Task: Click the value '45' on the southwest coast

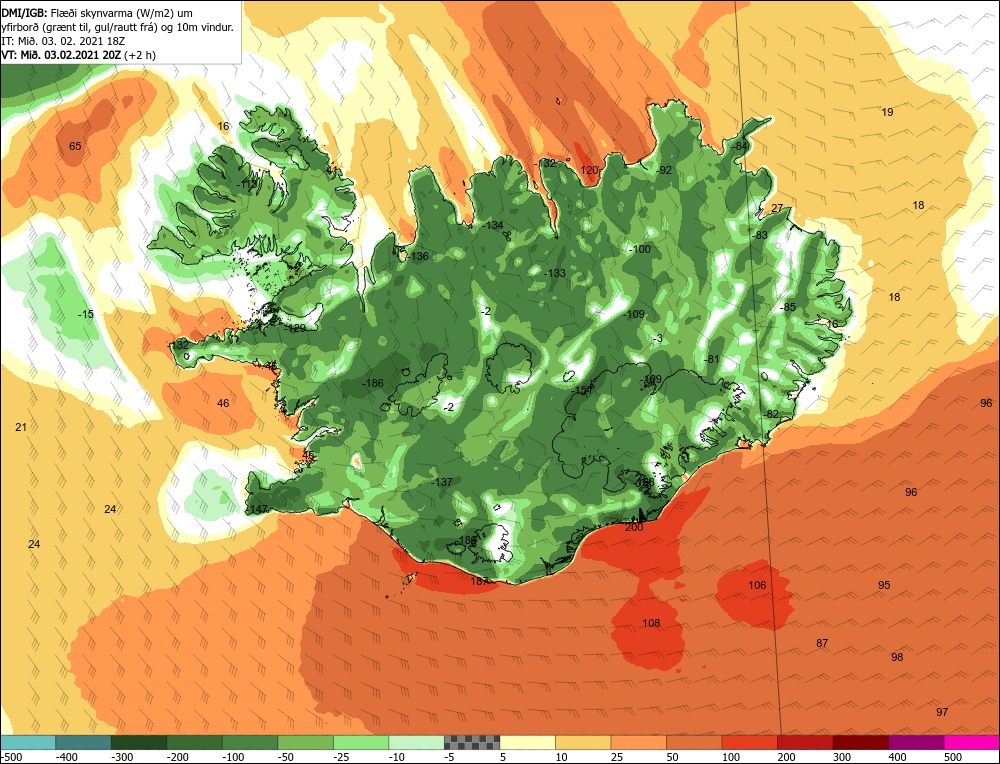Action: tap(308, 456)
